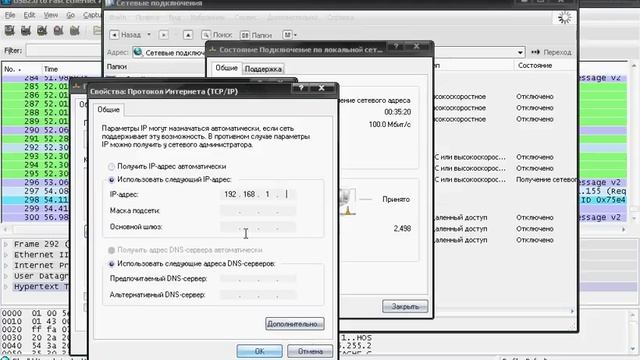Click Wireshark's list capture interfaces toolbar icon
The height and width of the screenshot is (360, 640).
9,31
